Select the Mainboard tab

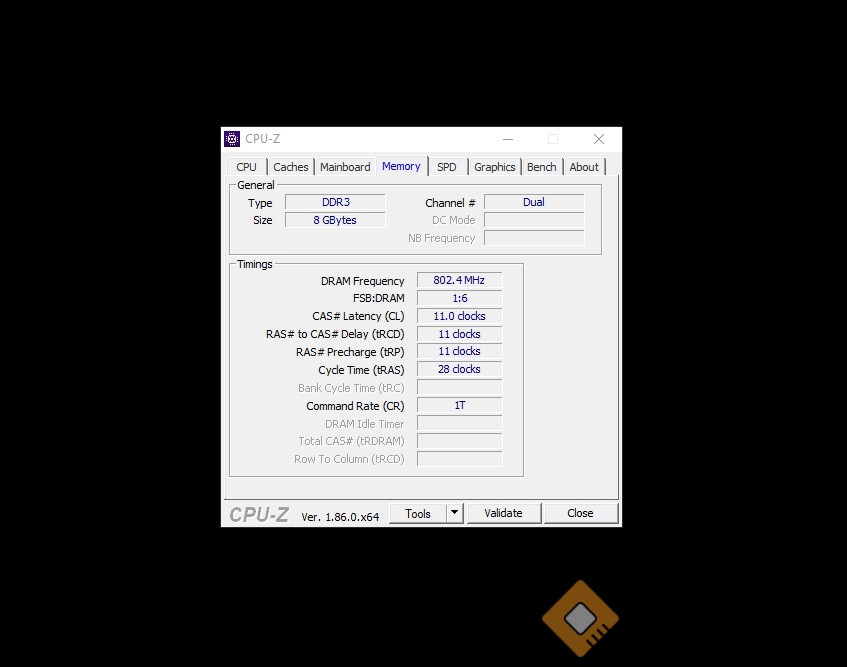point(345,167)
